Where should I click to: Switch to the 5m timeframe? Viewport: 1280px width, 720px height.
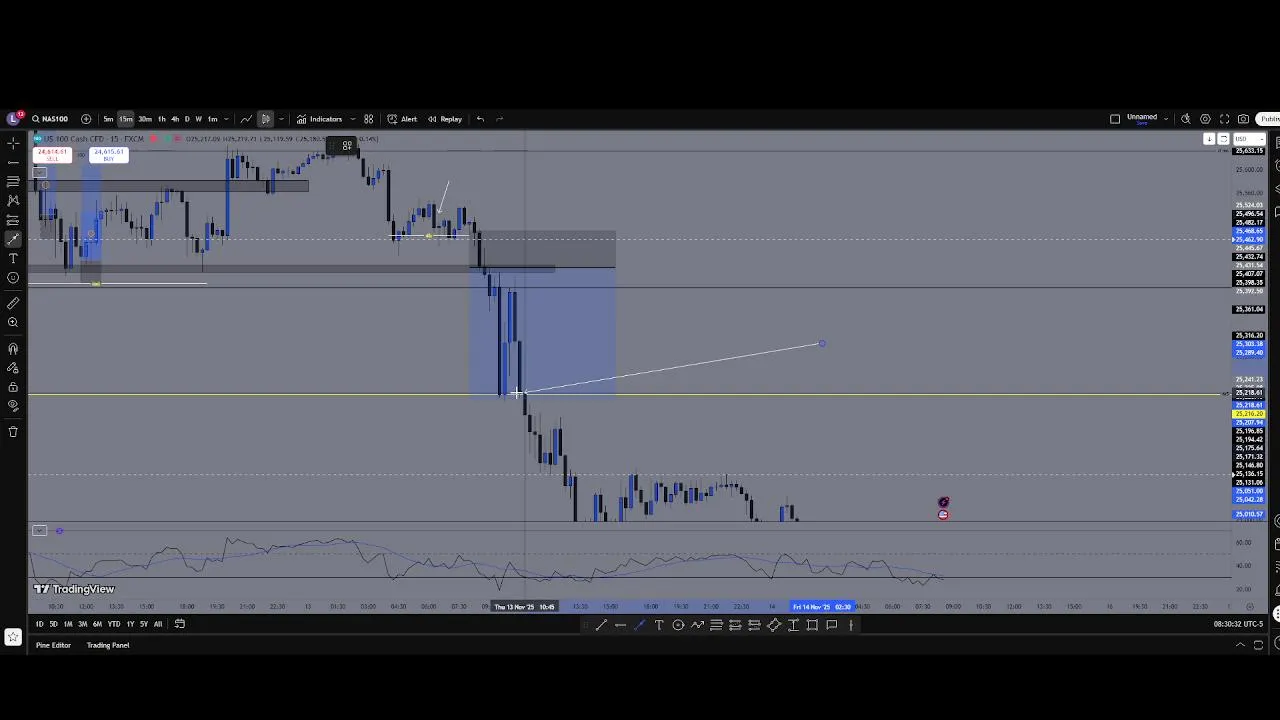[108, 119]
